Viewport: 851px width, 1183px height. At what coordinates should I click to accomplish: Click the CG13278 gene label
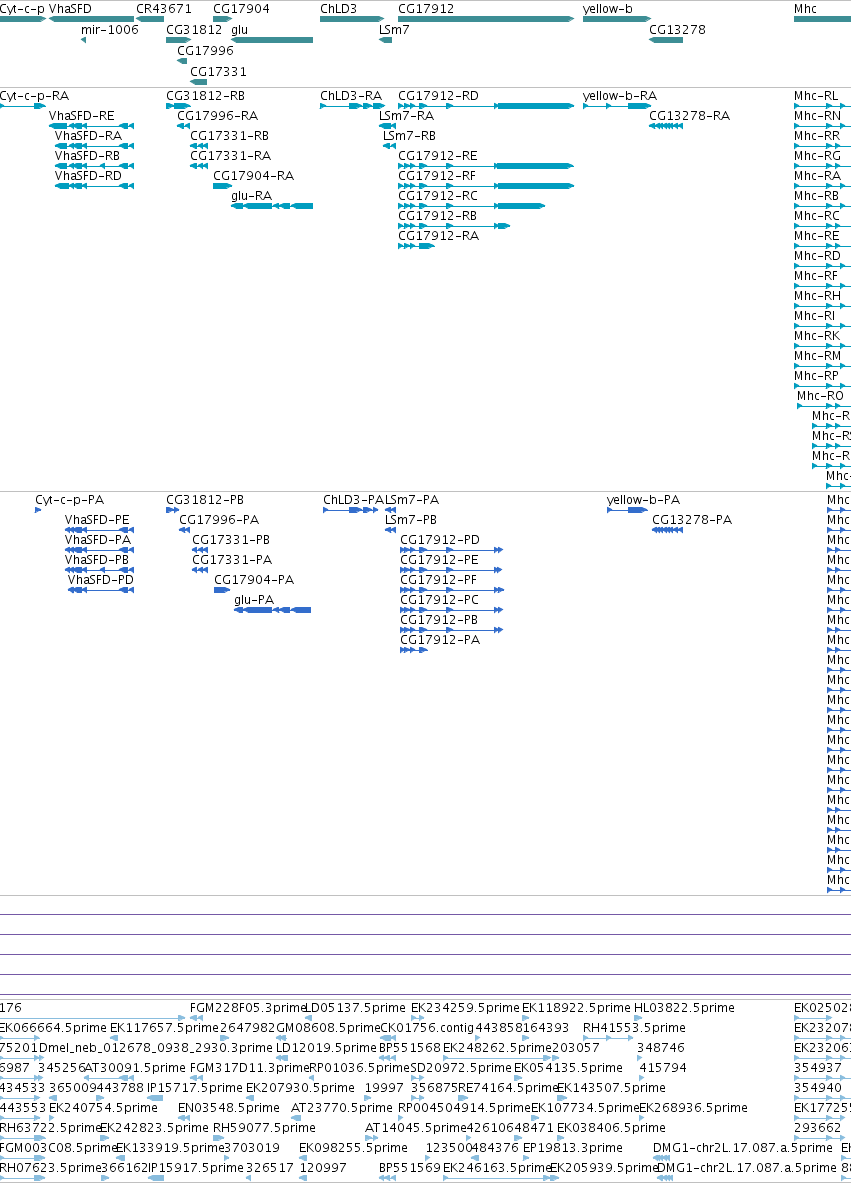(x=677, y=29)
